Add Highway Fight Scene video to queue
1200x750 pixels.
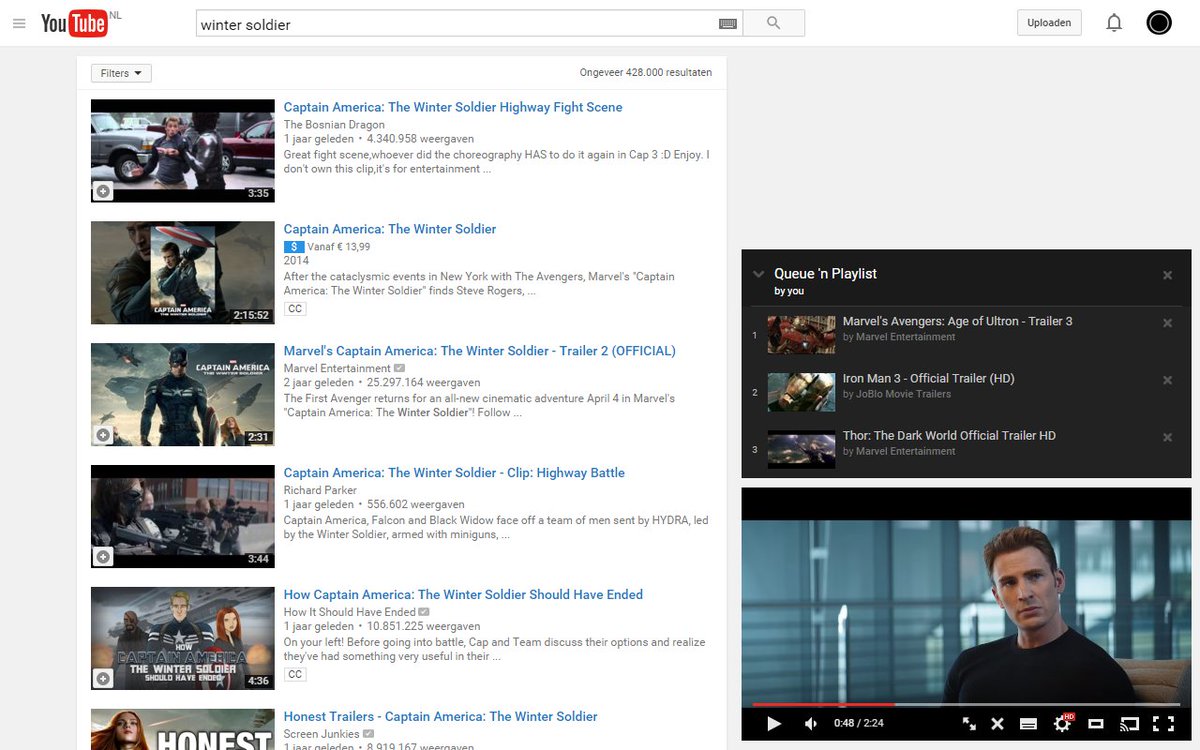click(103, 191)
